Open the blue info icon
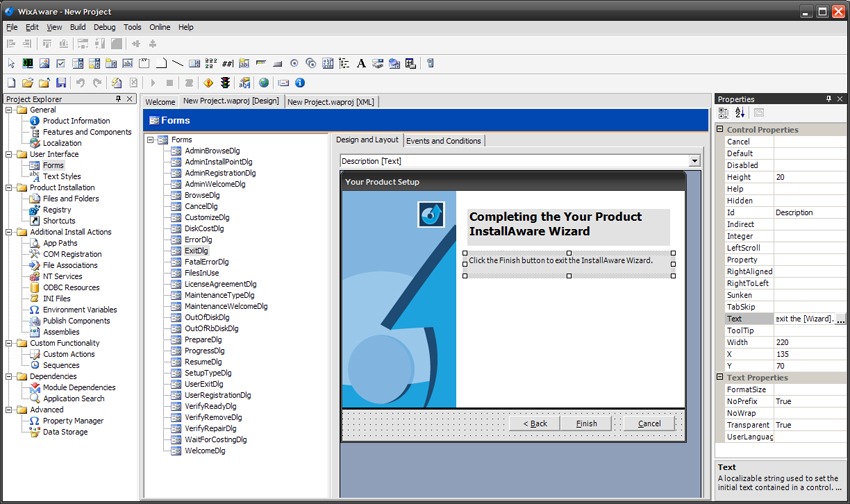 [x=300, y=83]
